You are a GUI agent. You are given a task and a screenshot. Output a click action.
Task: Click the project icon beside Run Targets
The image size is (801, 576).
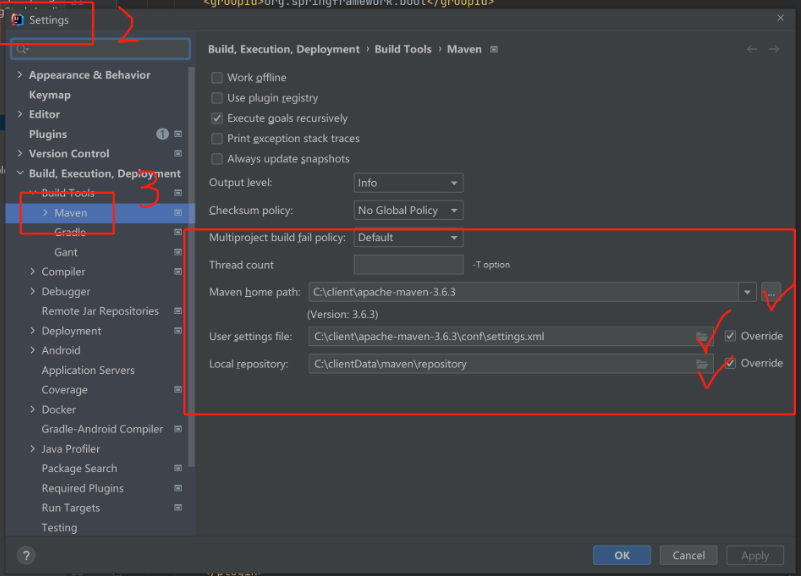point(178,508)
